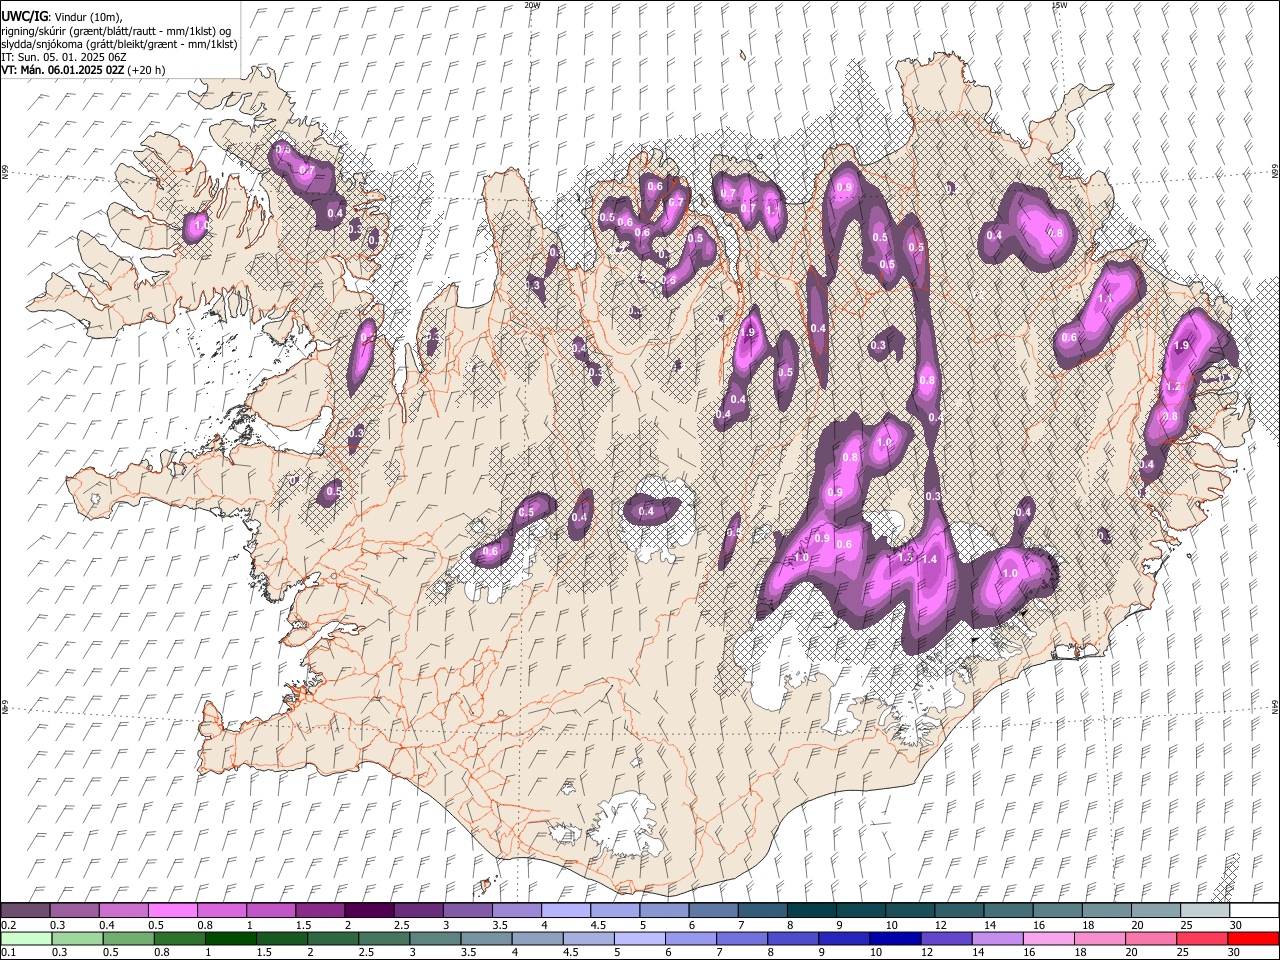Select the crimson rain swatch at 25
This screenshot has width=1280, height=960.
(x=1201, y=939)
